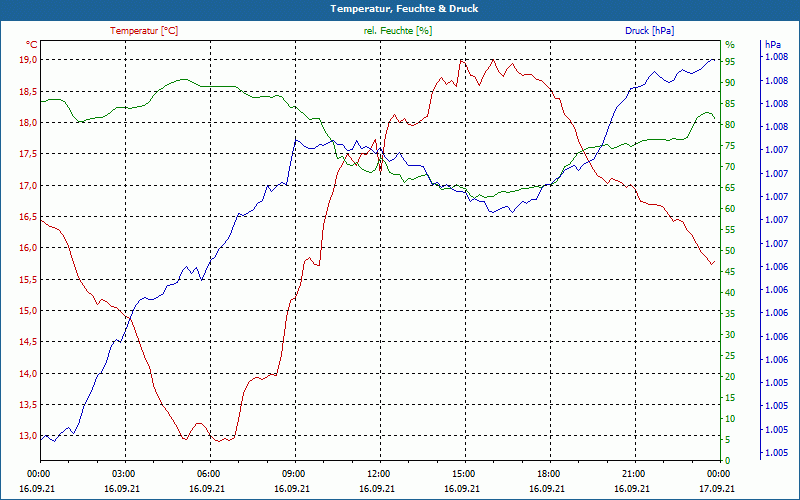800x500 pixels.
Task: Click the 55 humidity axis value
Action: [x=730, y=230]
